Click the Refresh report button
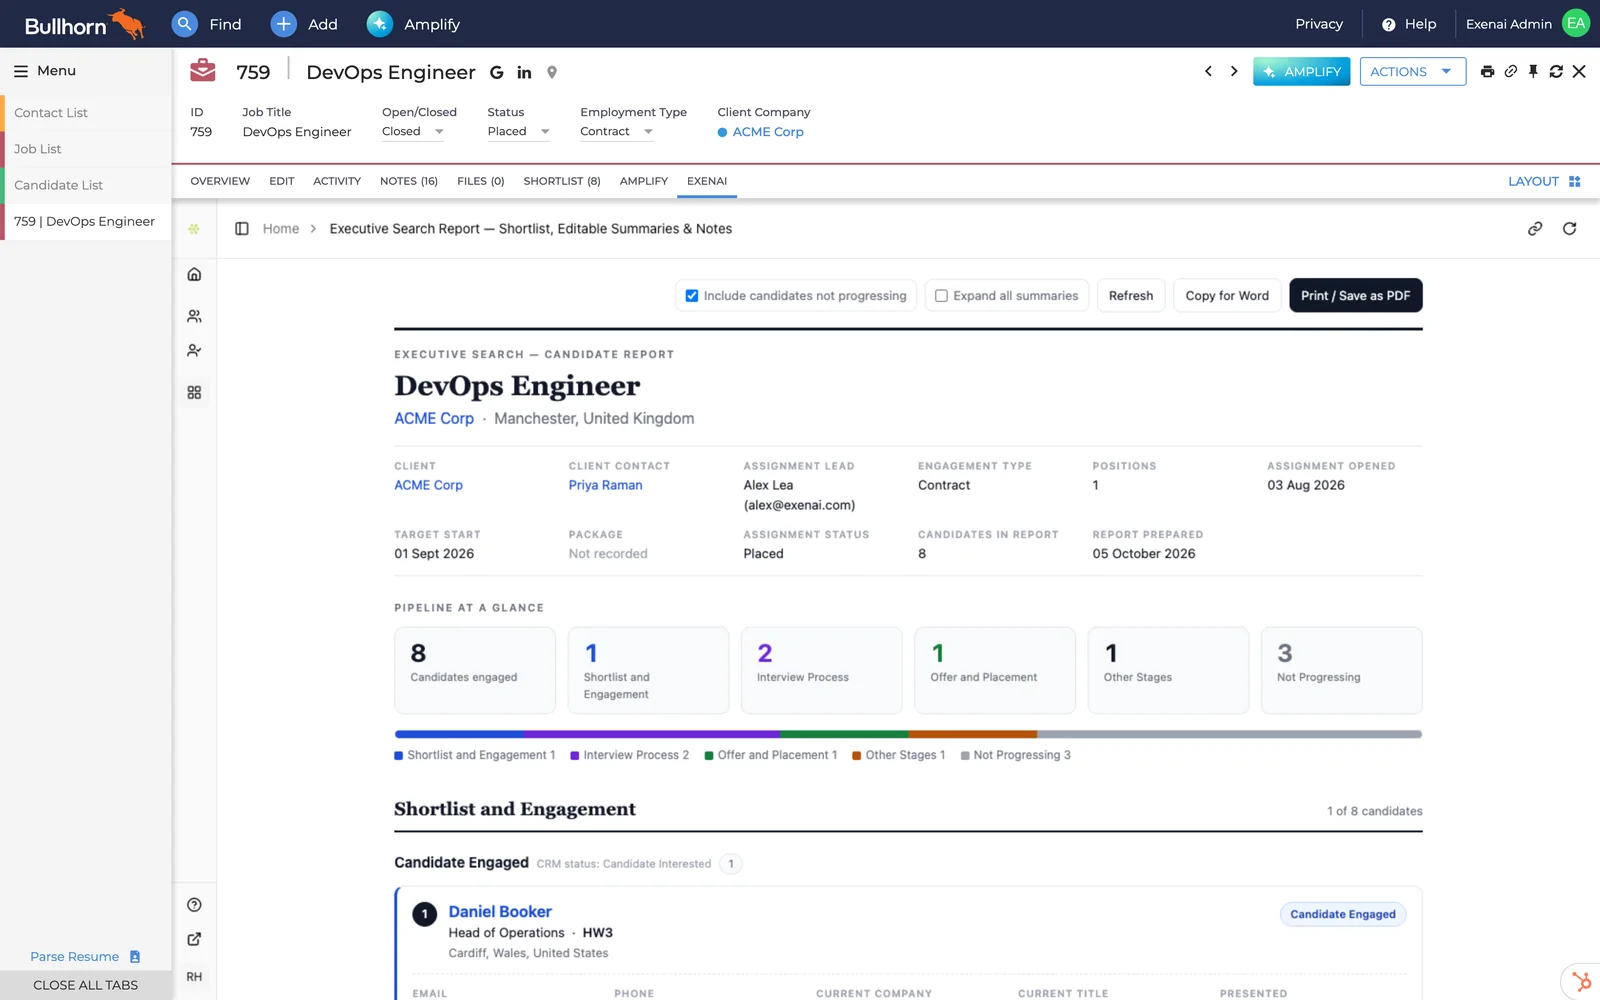1600x1000 pixels. click(1131, 296)
